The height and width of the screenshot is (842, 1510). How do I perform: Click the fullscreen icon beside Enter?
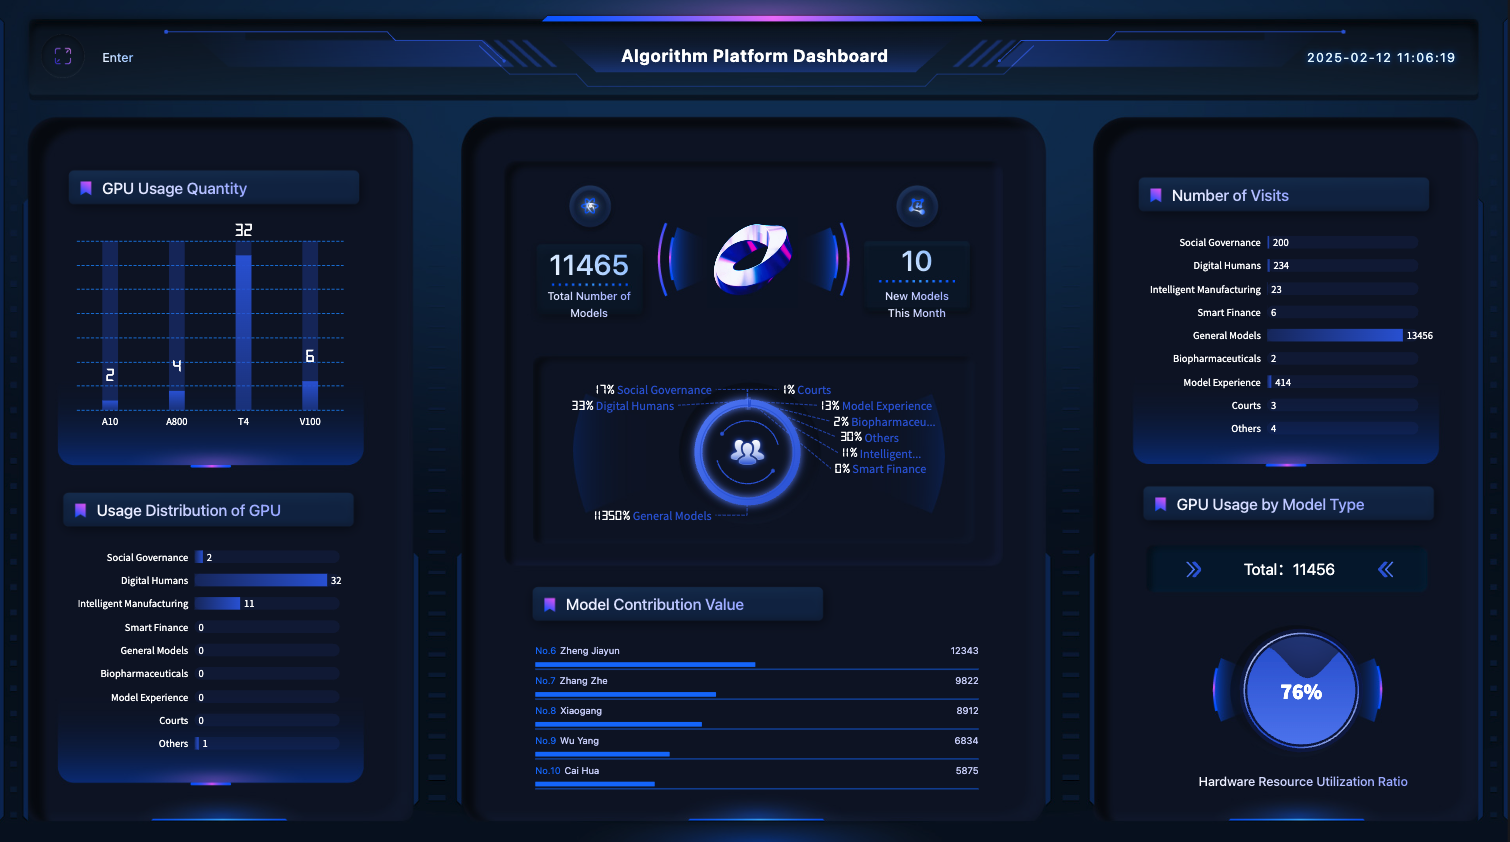63,57
